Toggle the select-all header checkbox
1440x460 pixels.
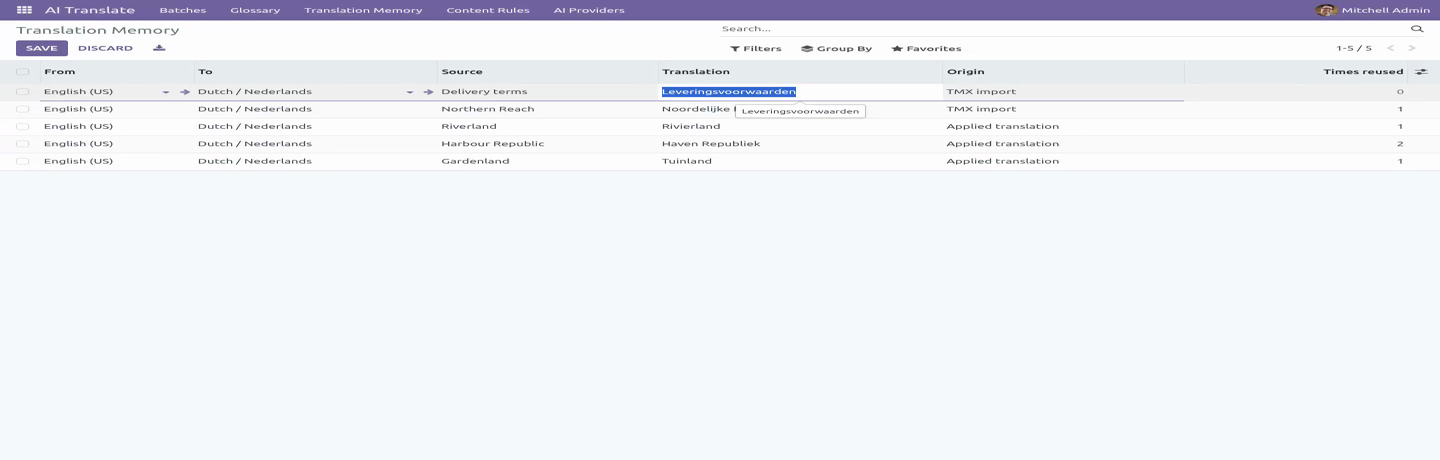(22, 72)
